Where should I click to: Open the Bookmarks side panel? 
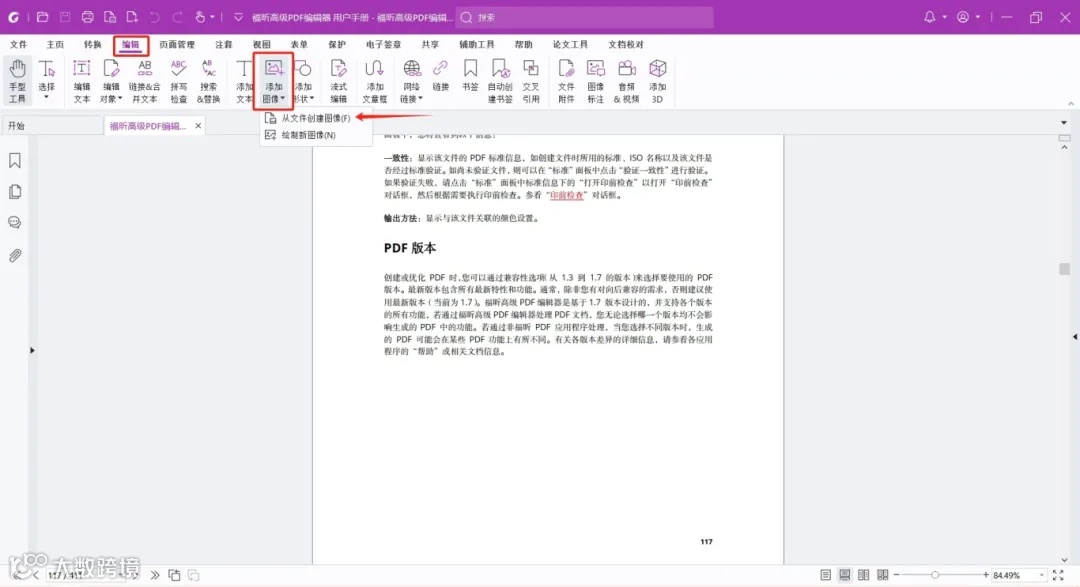pyautogui.click(x=14, y=161)
